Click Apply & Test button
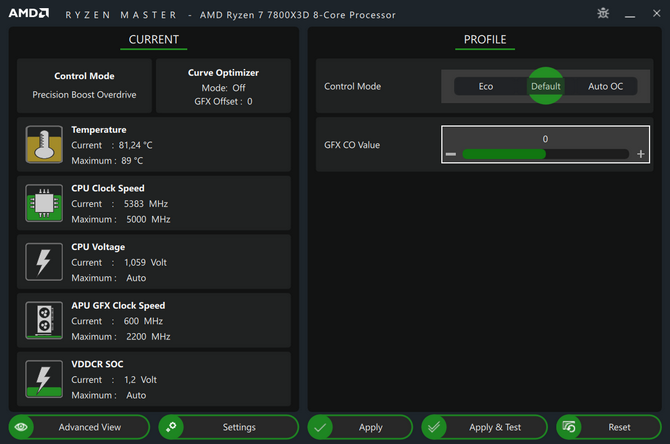 (x=485, y=427)
